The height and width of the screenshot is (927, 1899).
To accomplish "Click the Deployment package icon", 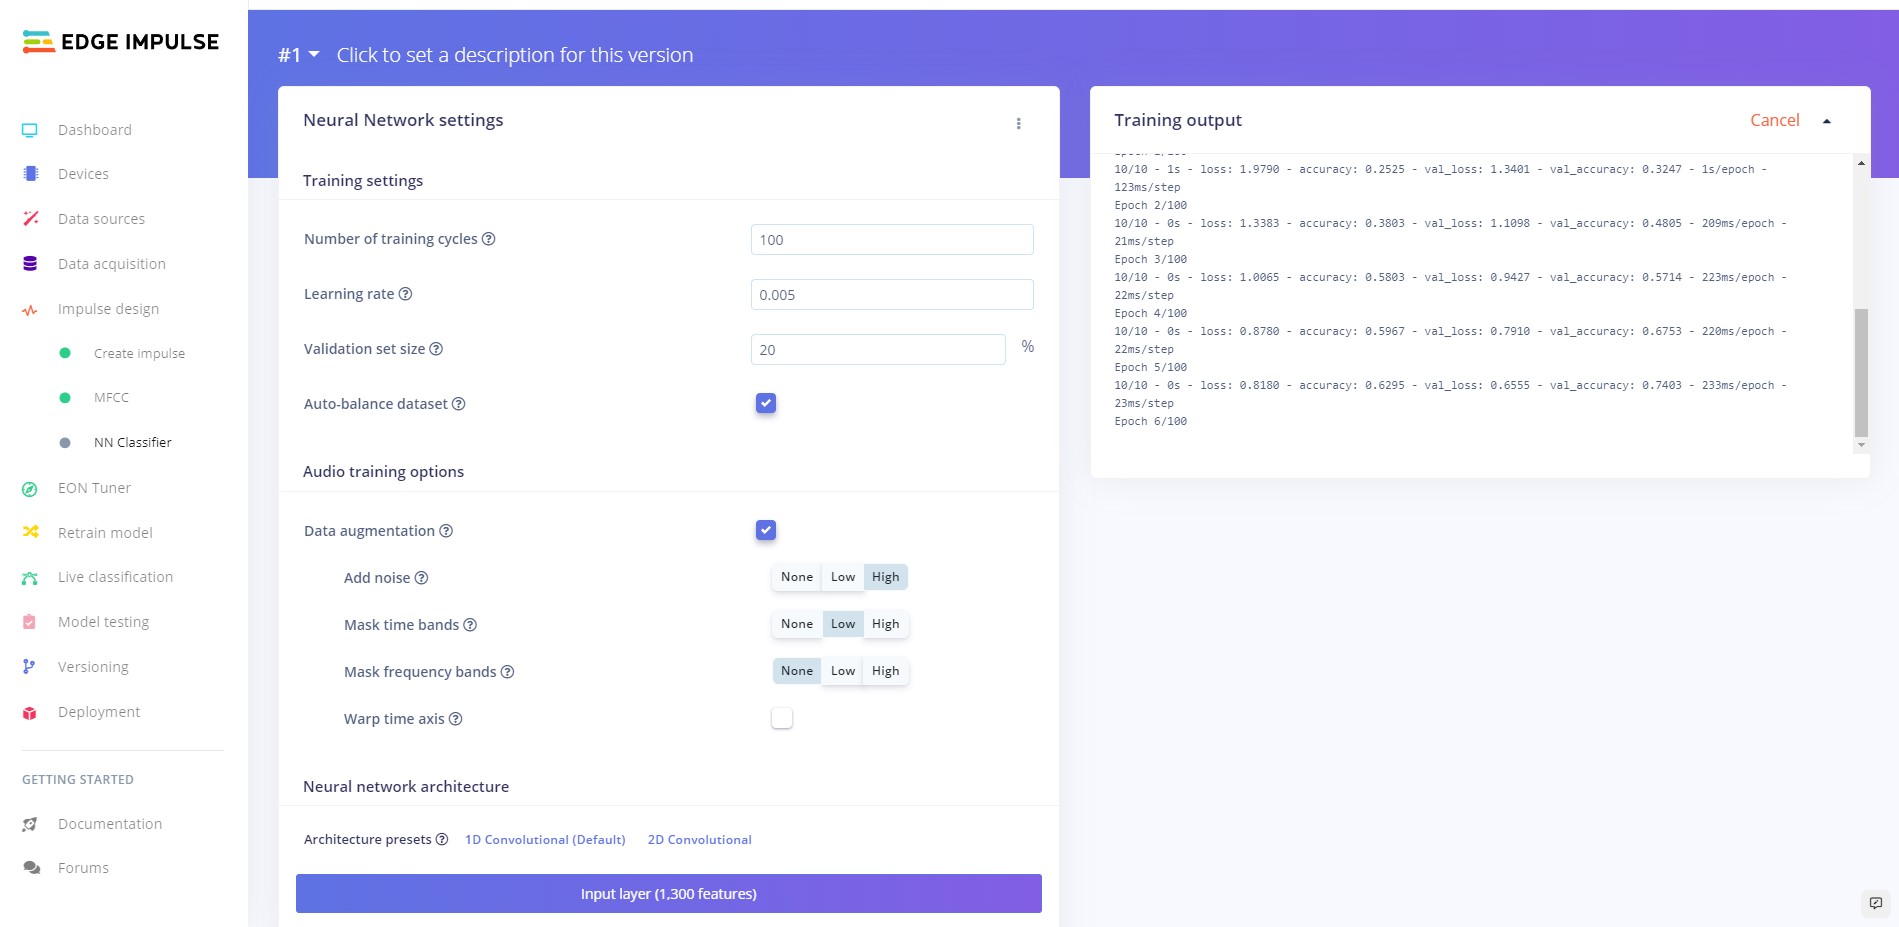I will pyautogui.click(x=30, y=713).
